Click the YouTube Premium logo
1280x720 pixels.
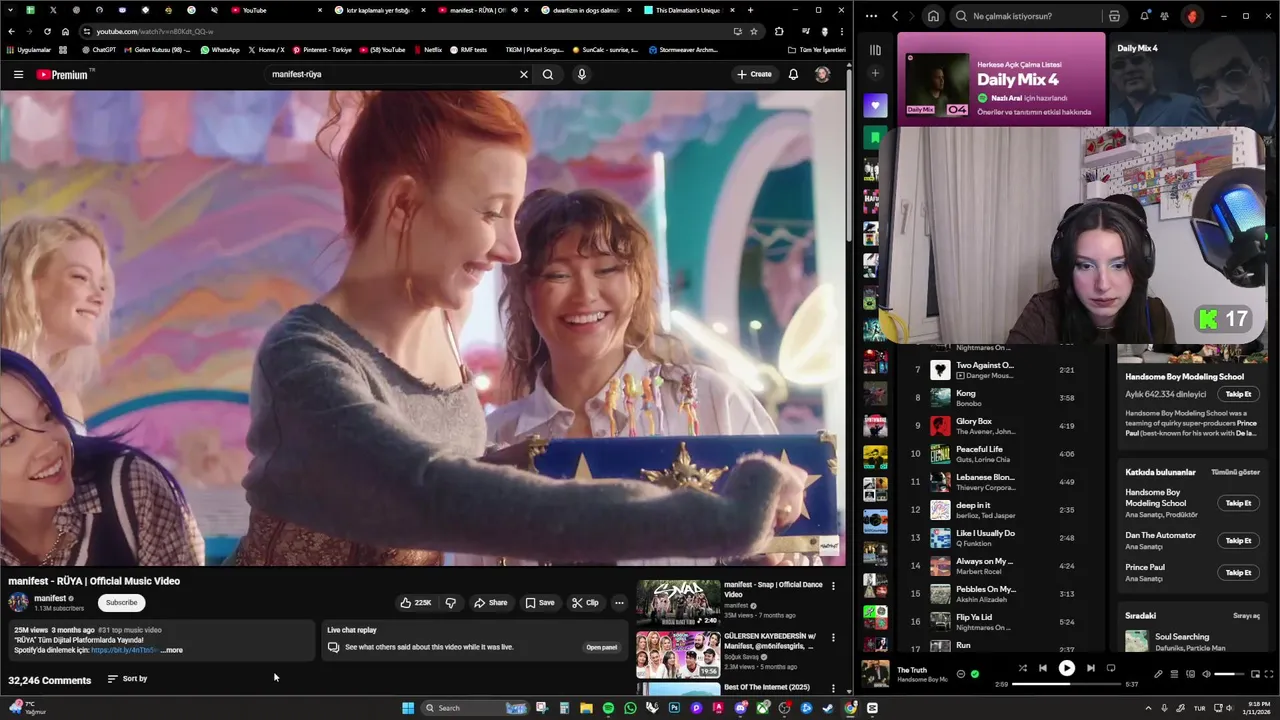(62, 74)
